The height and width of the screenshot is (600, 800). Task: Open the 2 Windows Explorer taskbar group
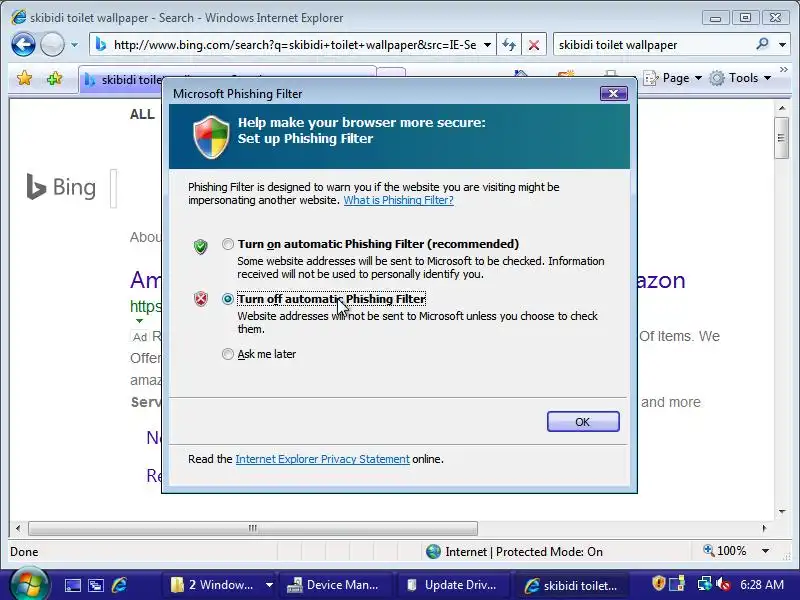tap(212, 585)
